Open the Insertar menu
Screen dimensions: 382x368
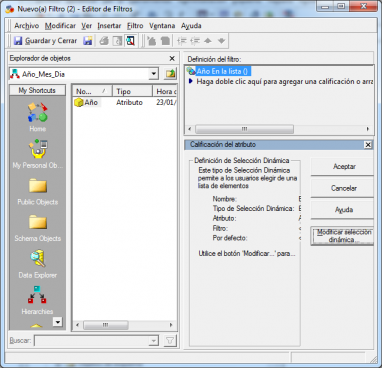coord(109,26)
